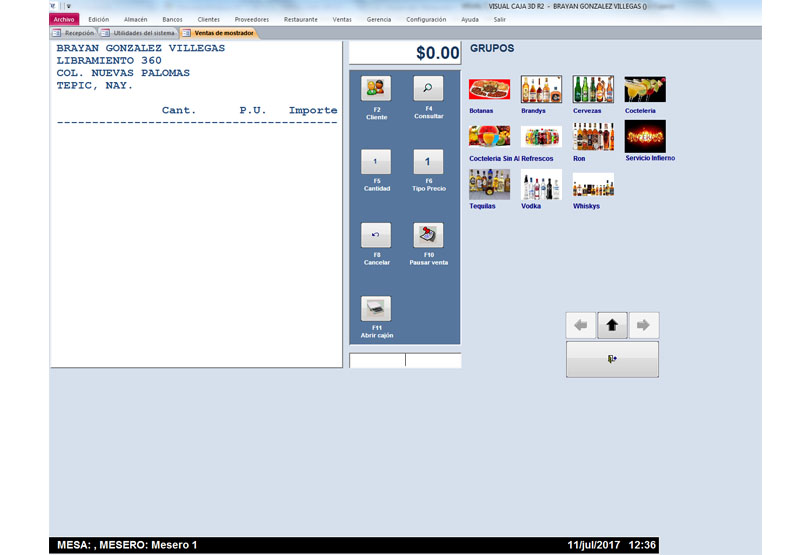The height and width of the screenshot is (555, 800).
Task: Click the right arrow navigation button
Action: click(x=643, y=325)
